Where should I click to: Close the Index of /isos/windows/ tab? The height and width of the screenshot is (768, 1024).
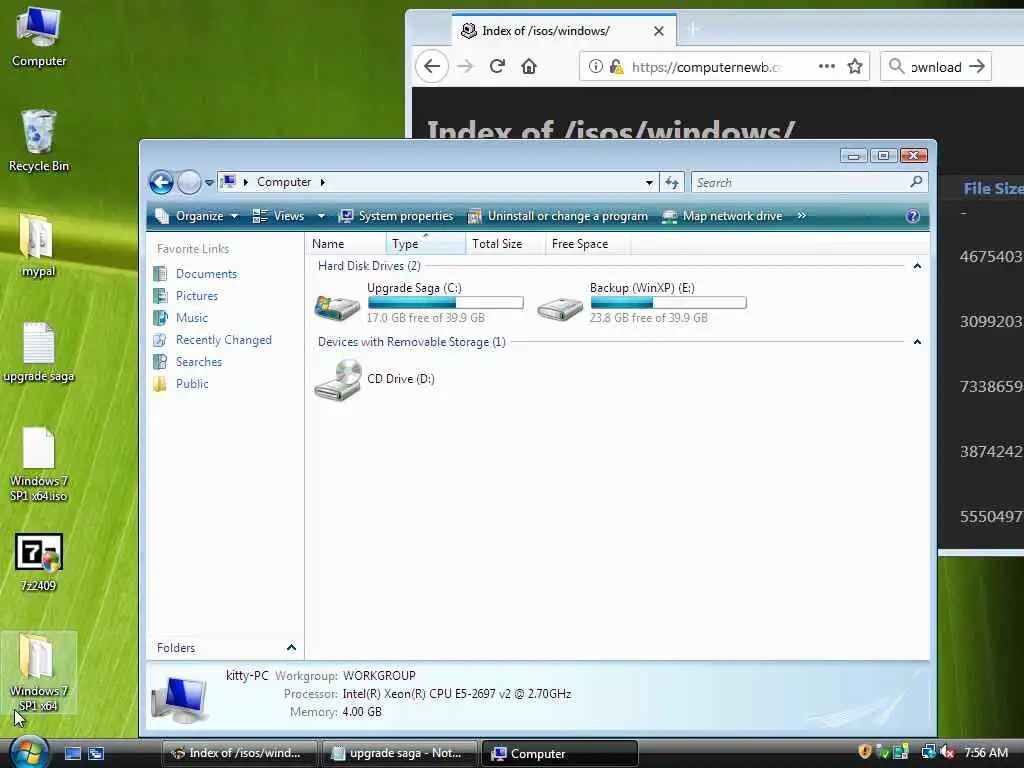659,31
